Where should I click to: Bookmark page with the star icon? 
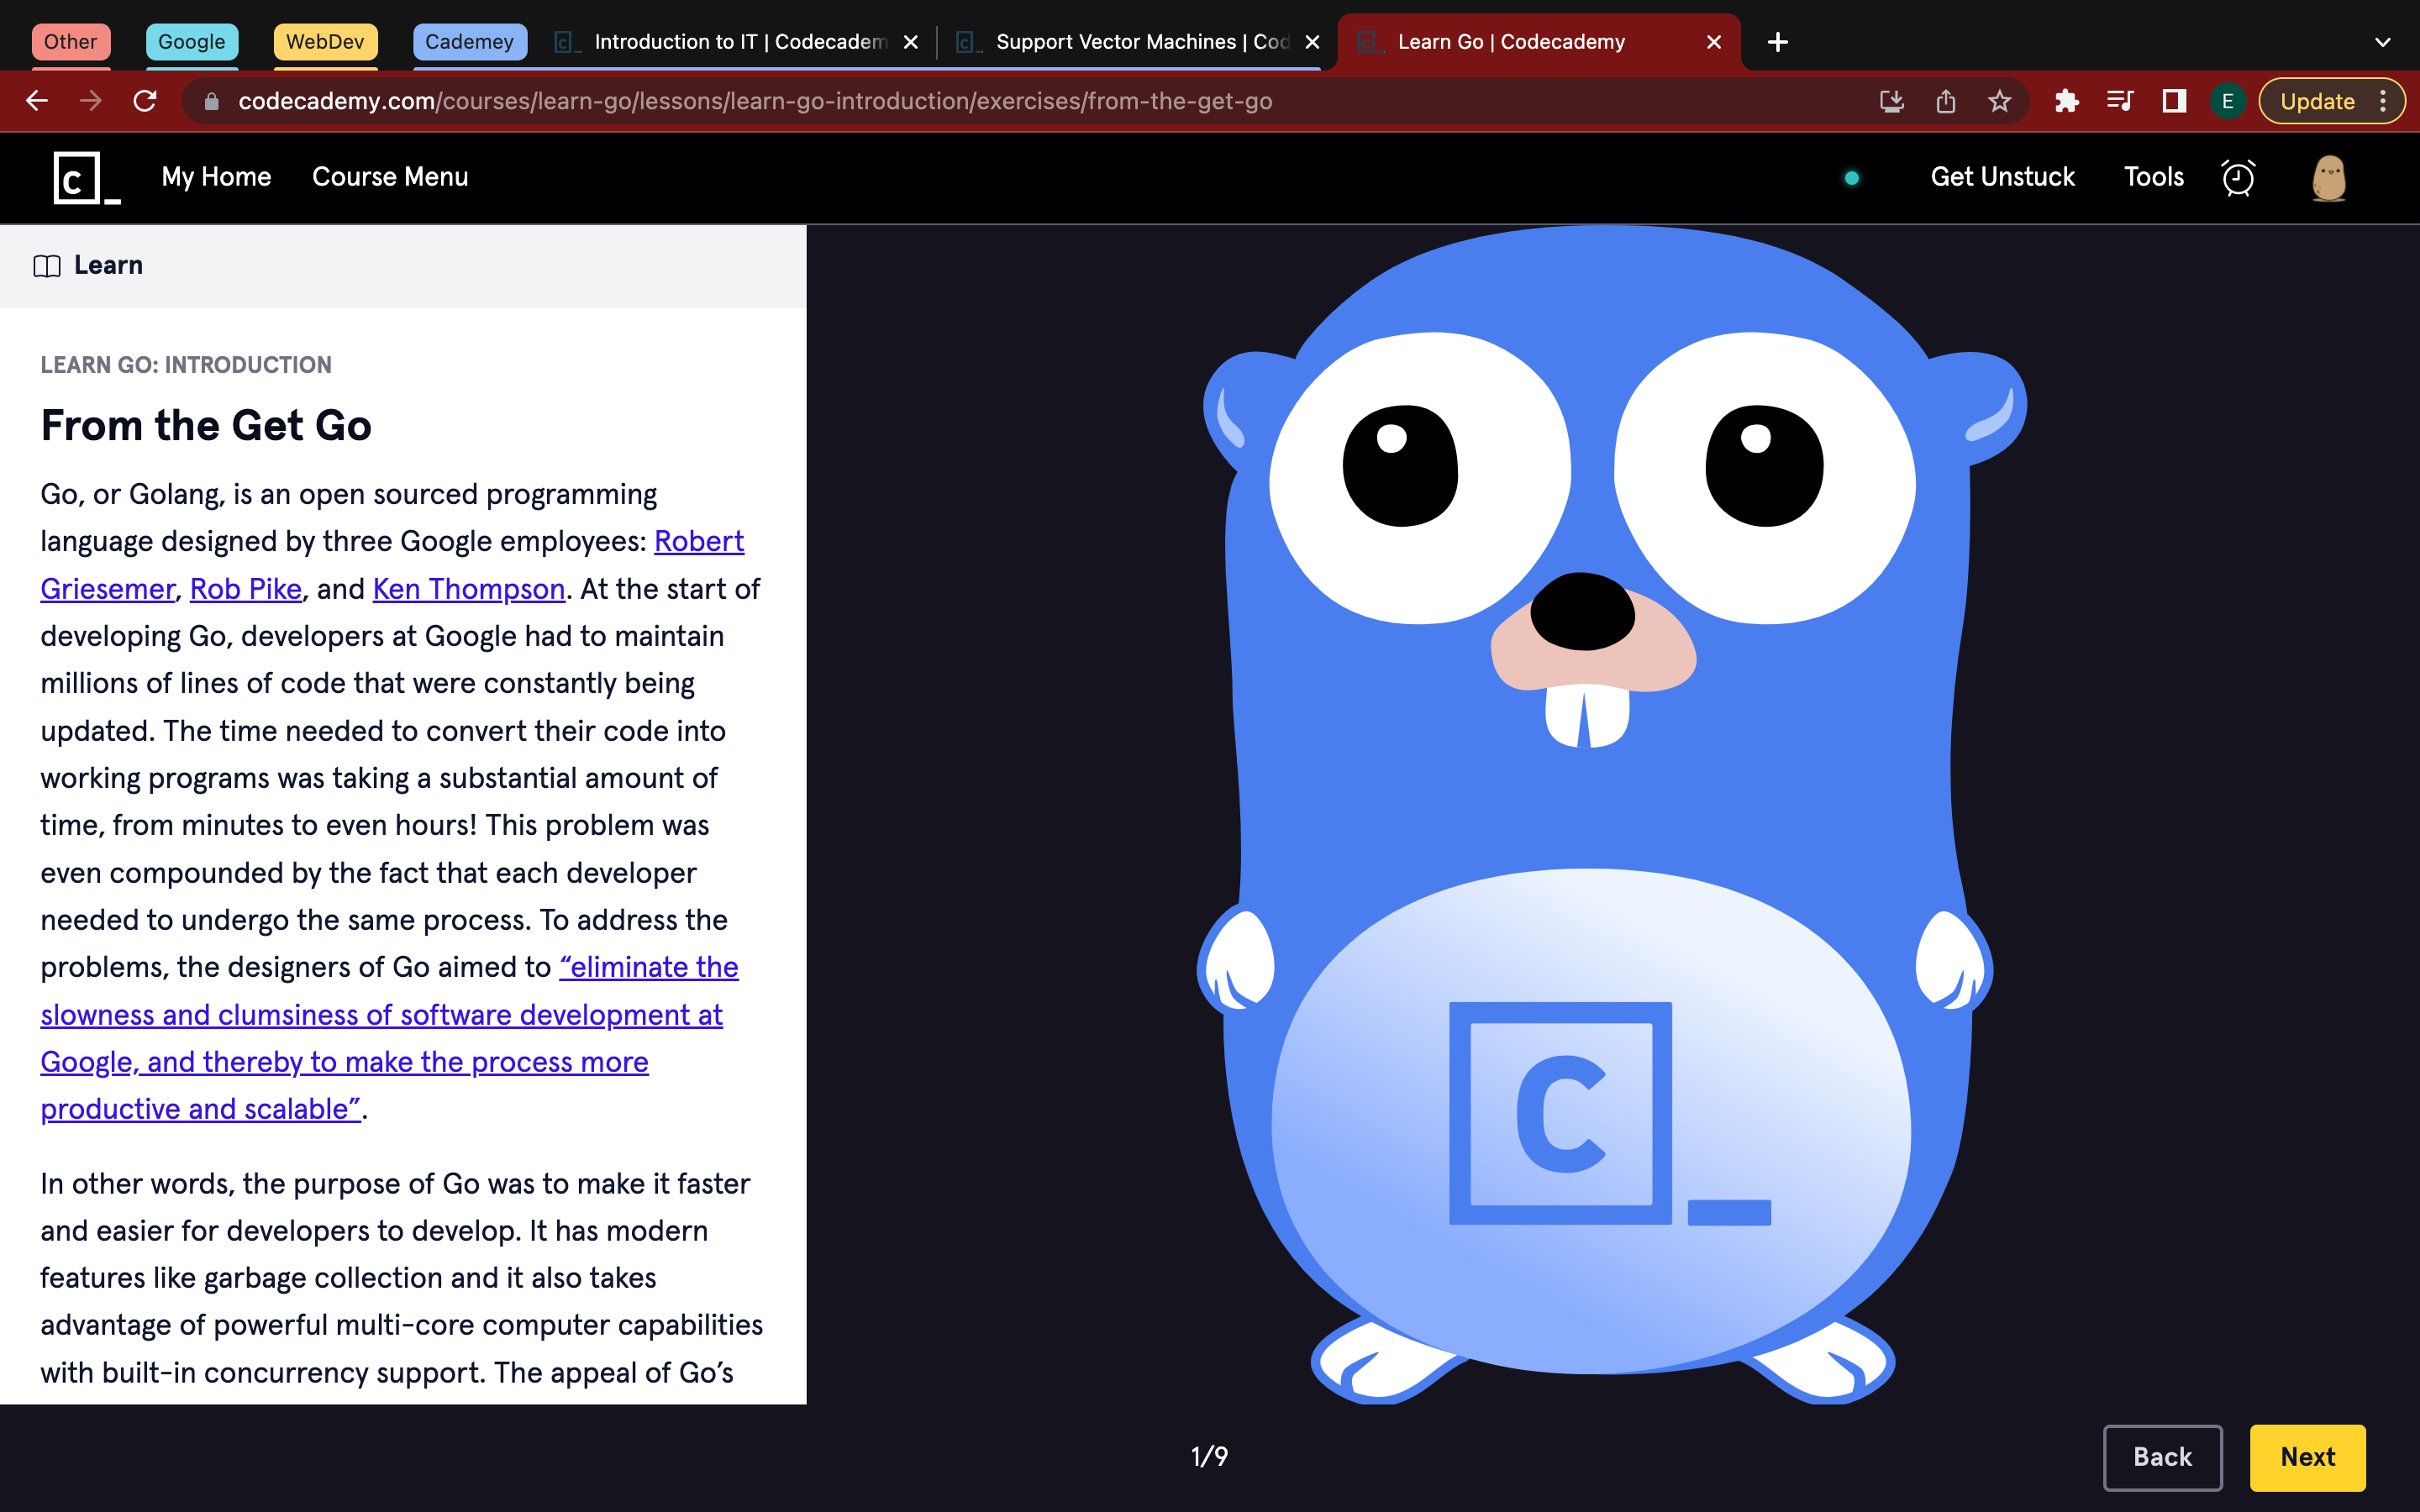point(1999,101)
